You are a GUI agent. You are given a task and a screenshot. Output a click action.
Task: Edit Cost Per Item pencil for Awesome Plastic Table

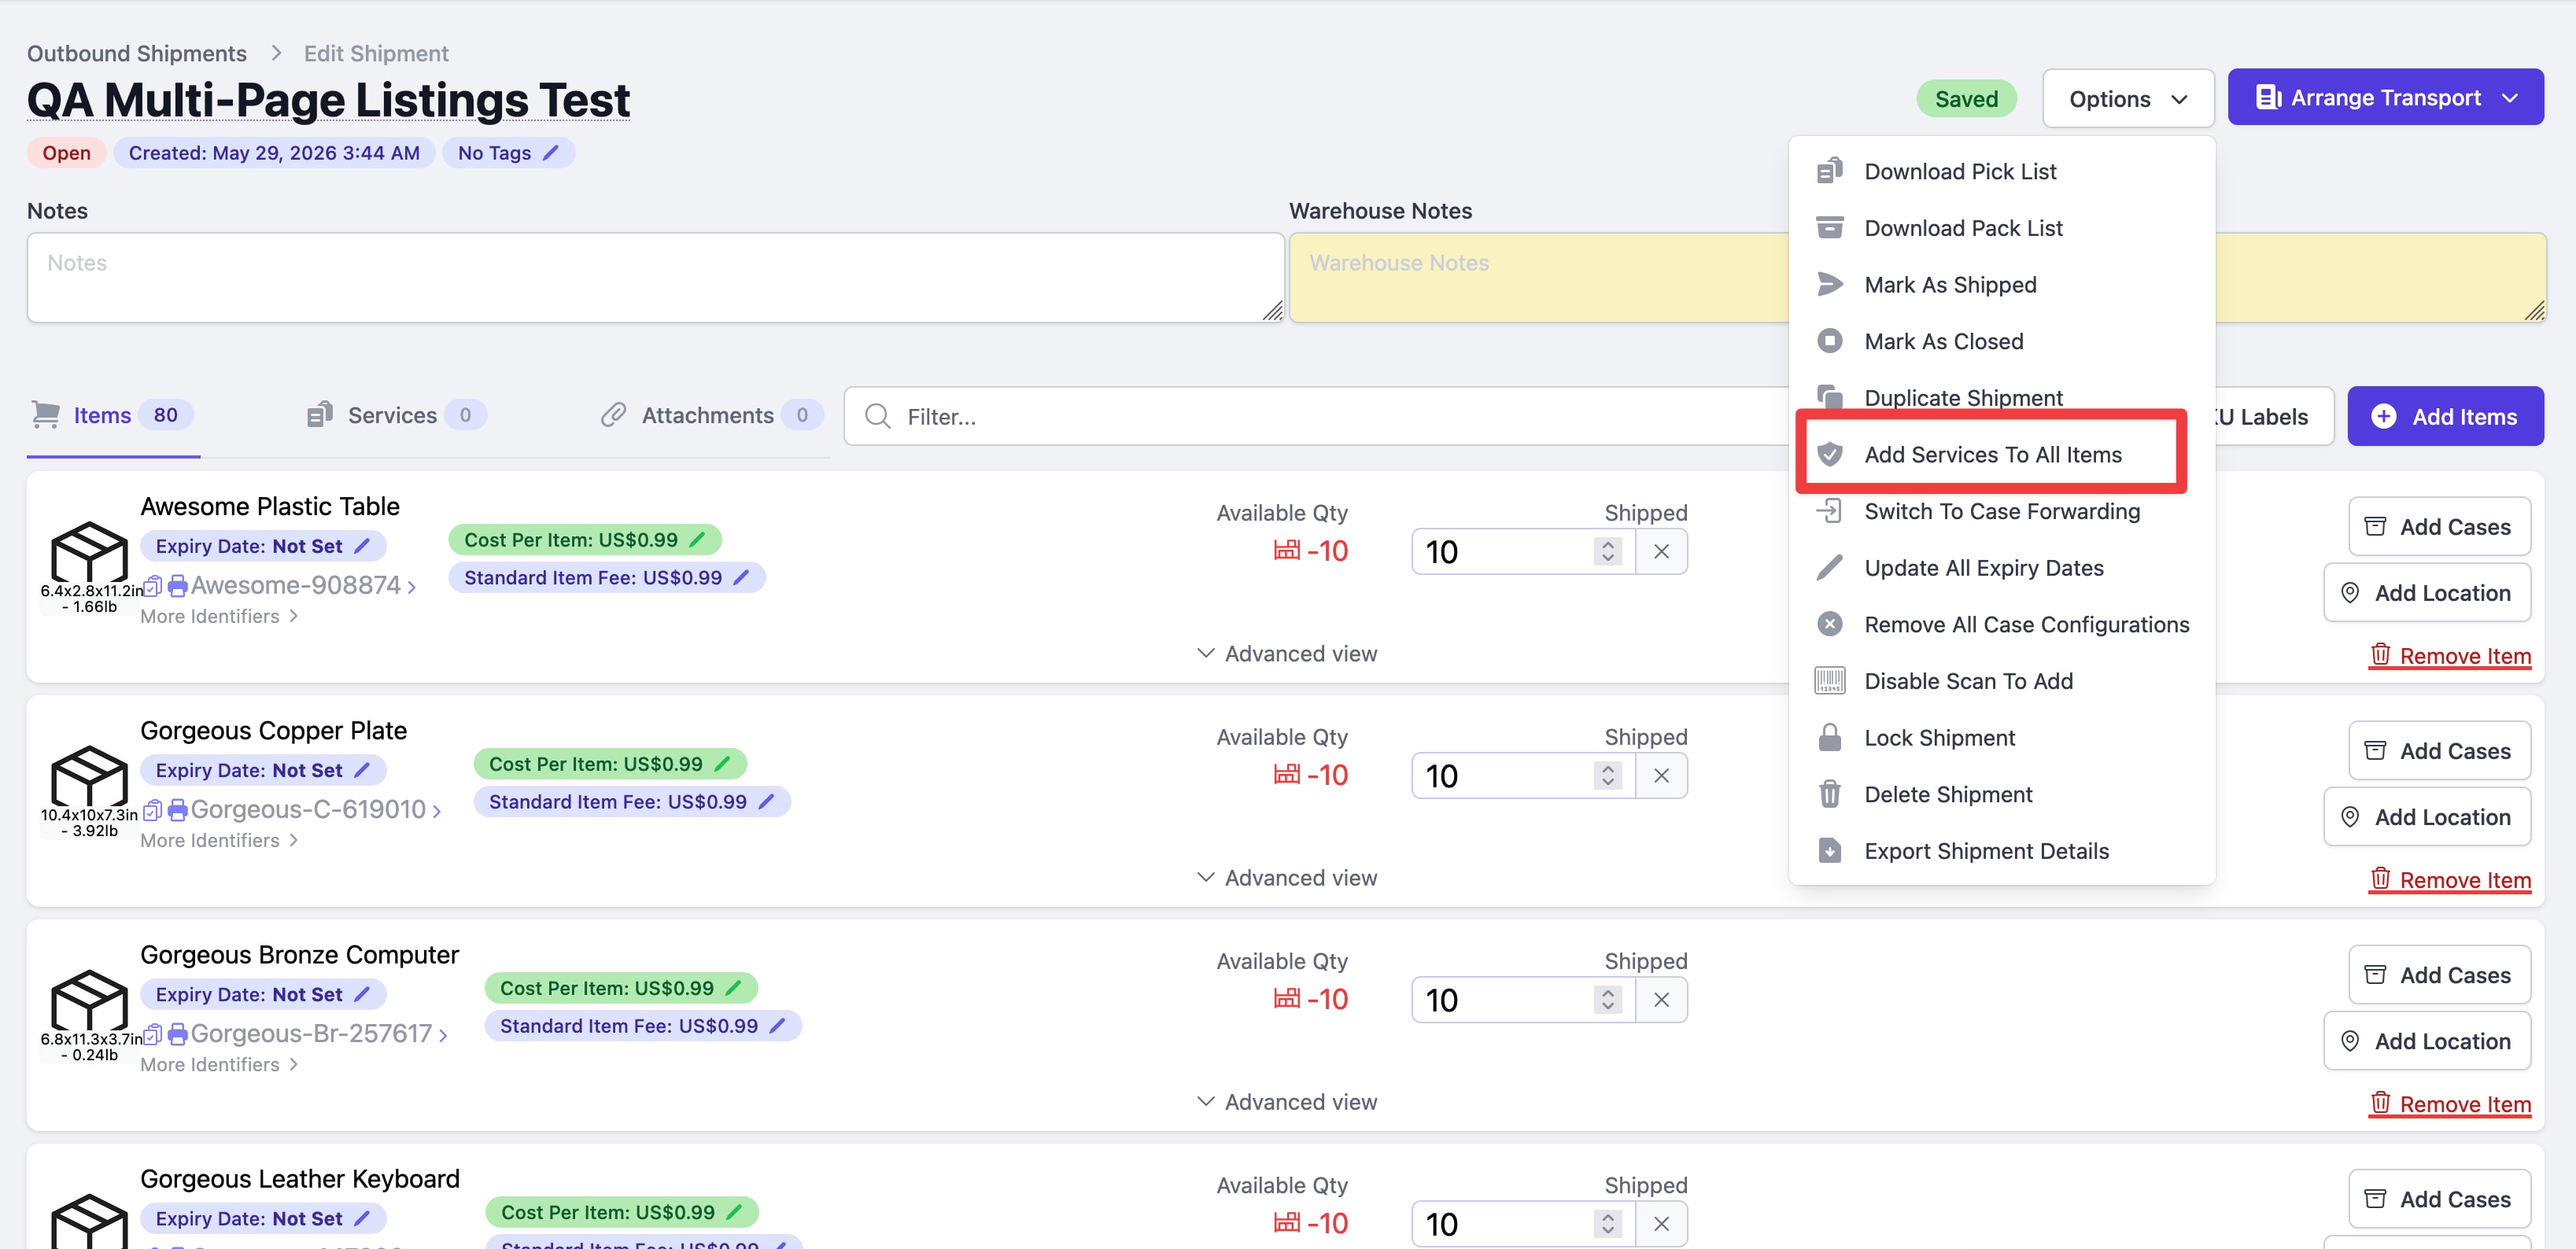pyautogui.click(x=697, y=539)
